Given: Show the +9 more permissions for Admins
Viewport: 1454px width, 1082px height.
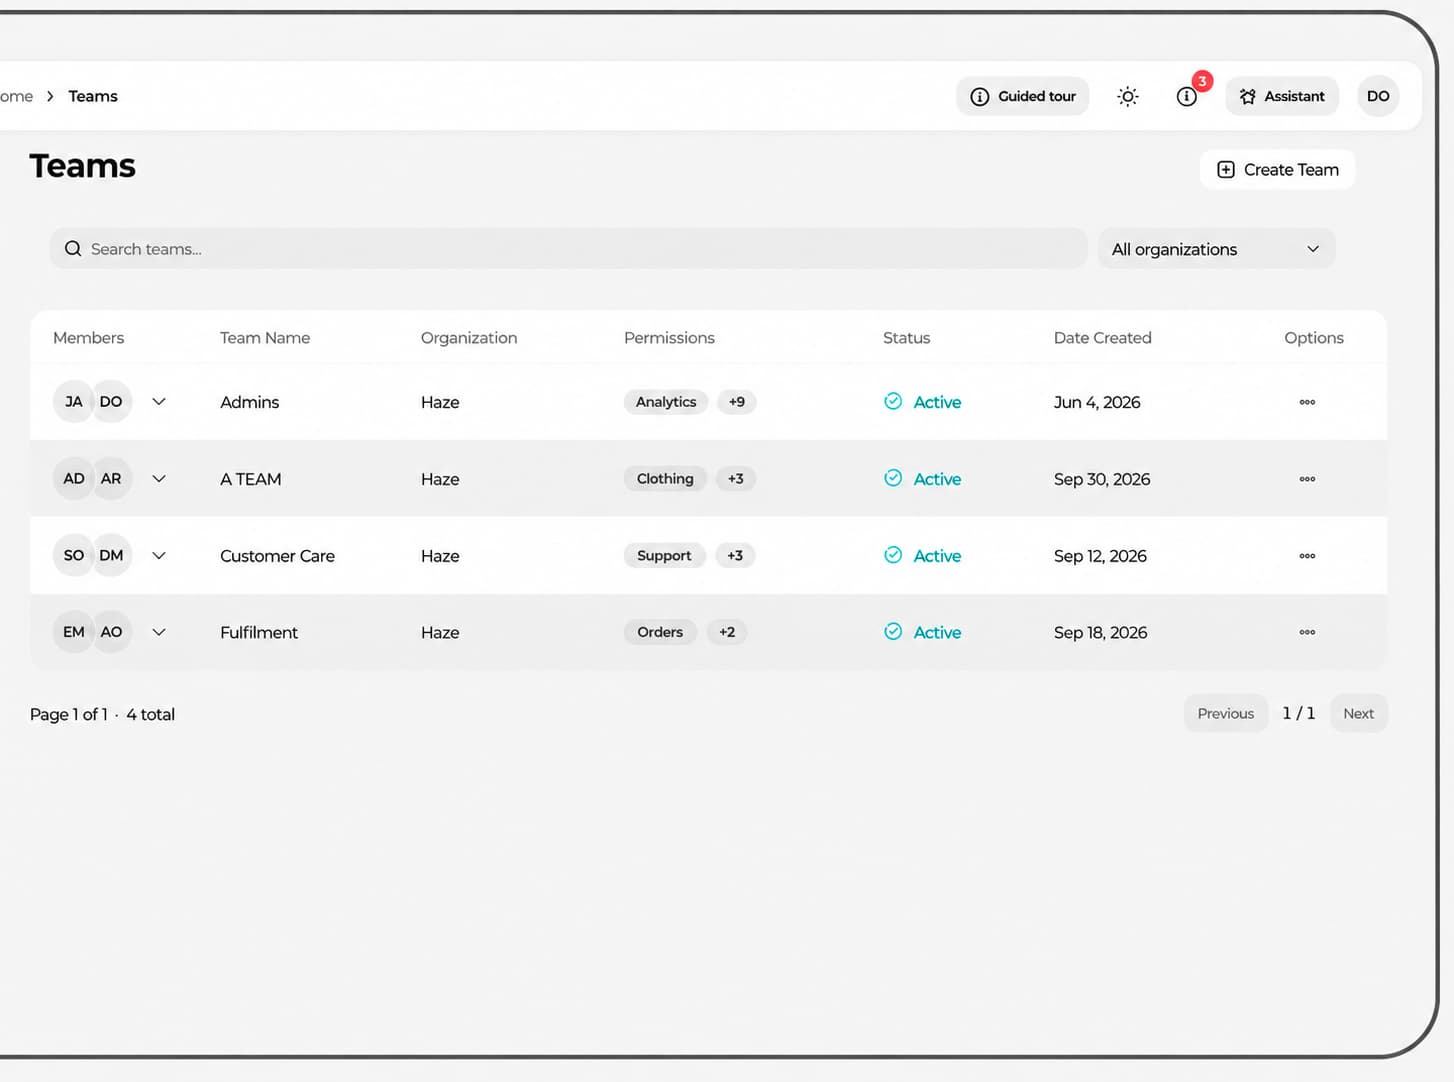Looking at the screenshot, I should [x=737, y=402].
